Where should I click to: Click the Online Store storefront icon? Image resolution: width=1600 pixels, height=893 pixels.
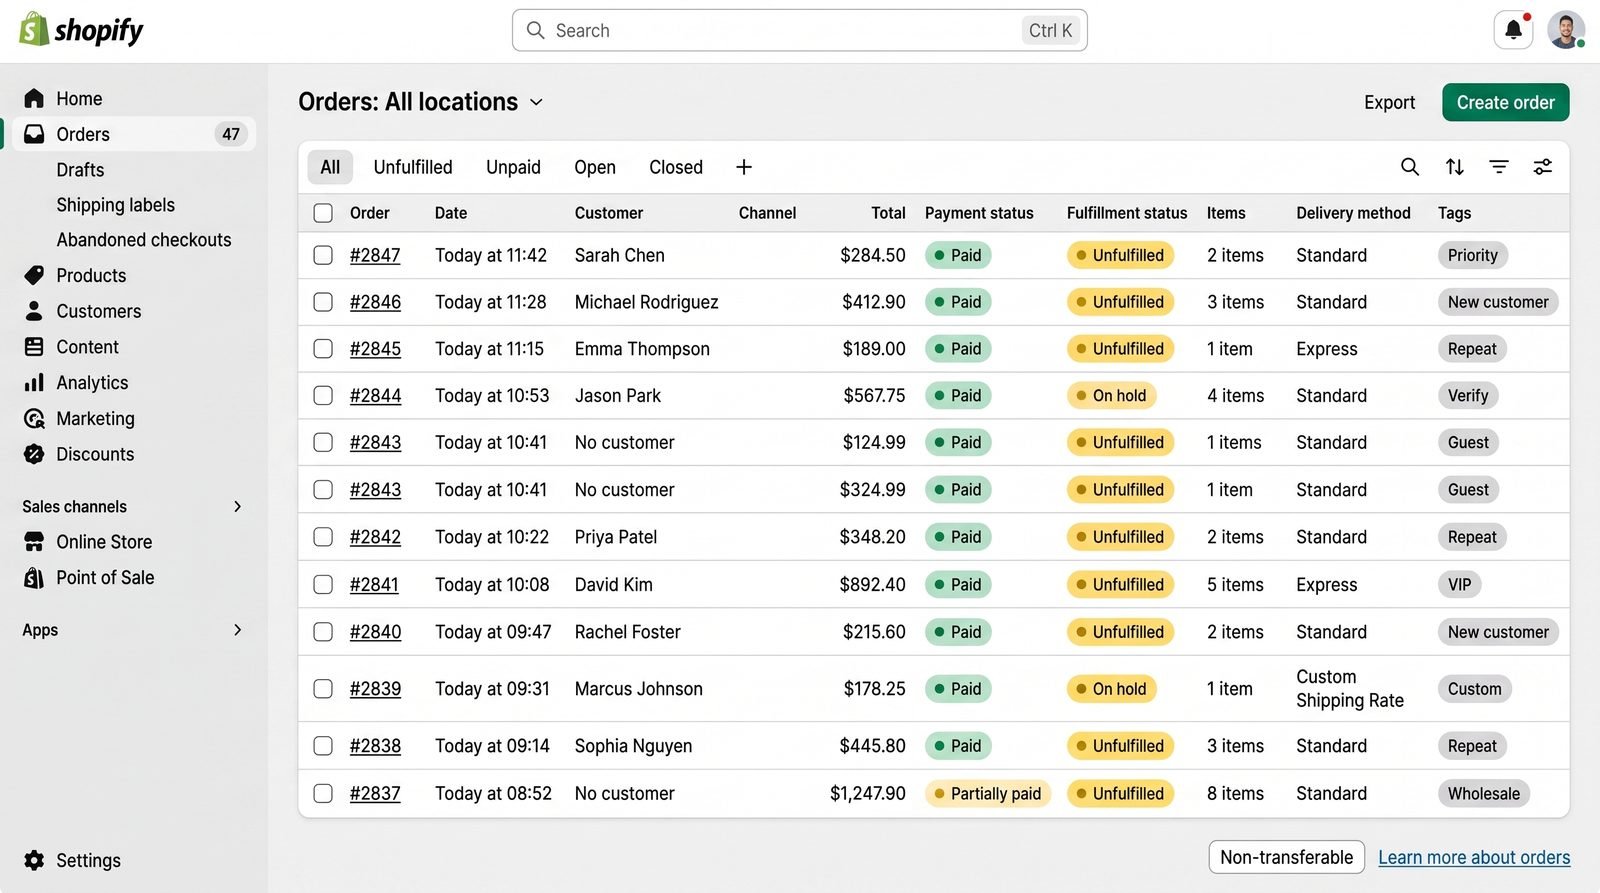[x=34, y=542]
